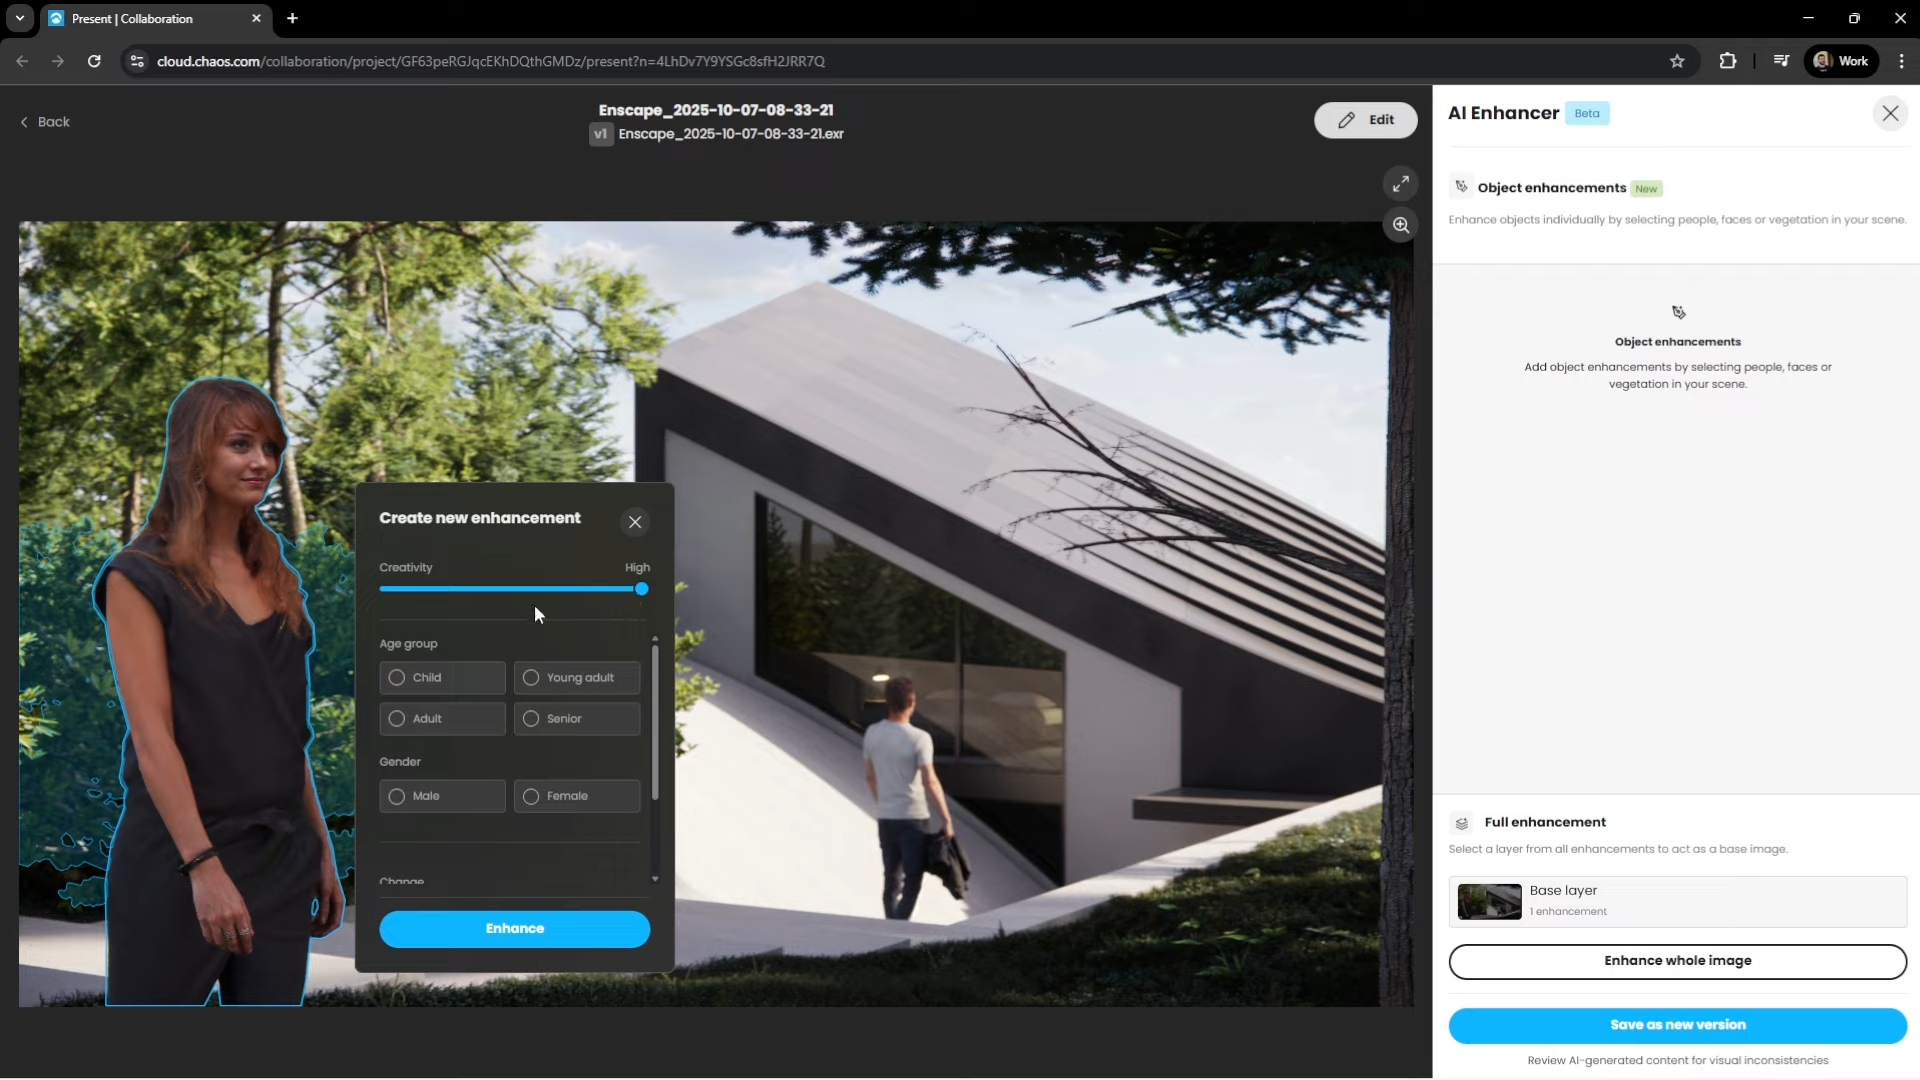Click Save as new version
Screen dimensions: 1920x1080
(1677, 1025)
